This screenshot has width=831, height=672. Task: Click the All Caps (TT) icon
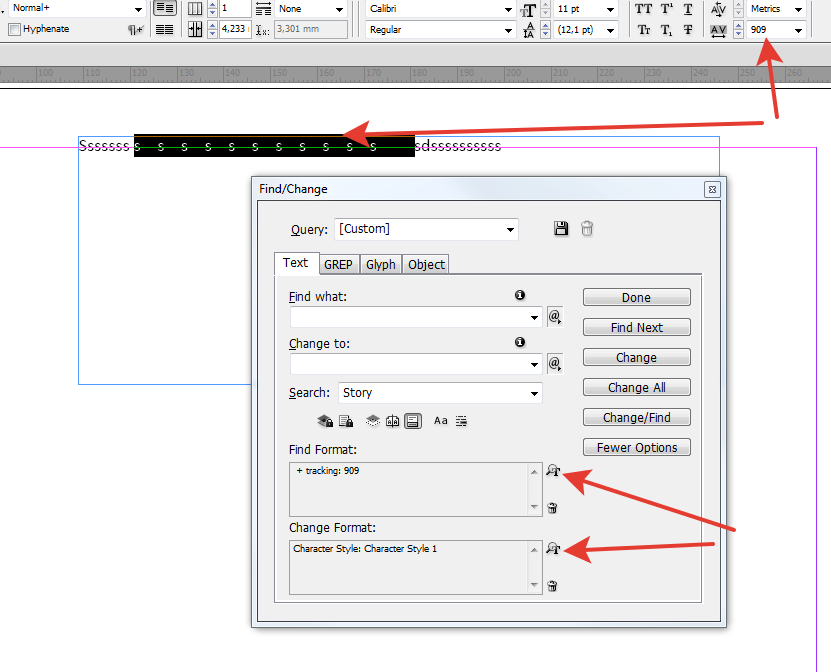tap(643, 9)
